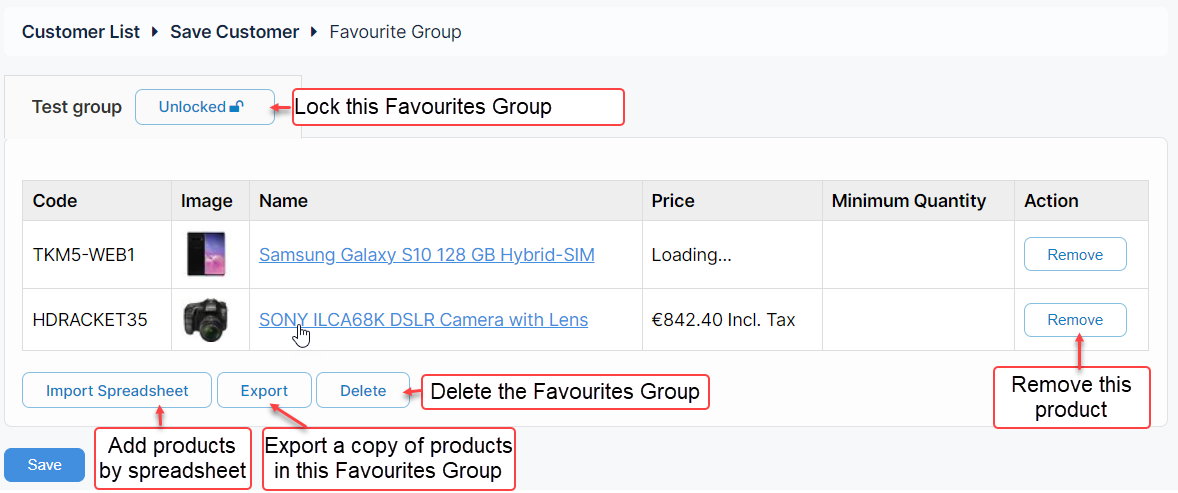This screenshot has width=1178, height=493.
Task: Delete the Favourites Group
Action: 363,391
